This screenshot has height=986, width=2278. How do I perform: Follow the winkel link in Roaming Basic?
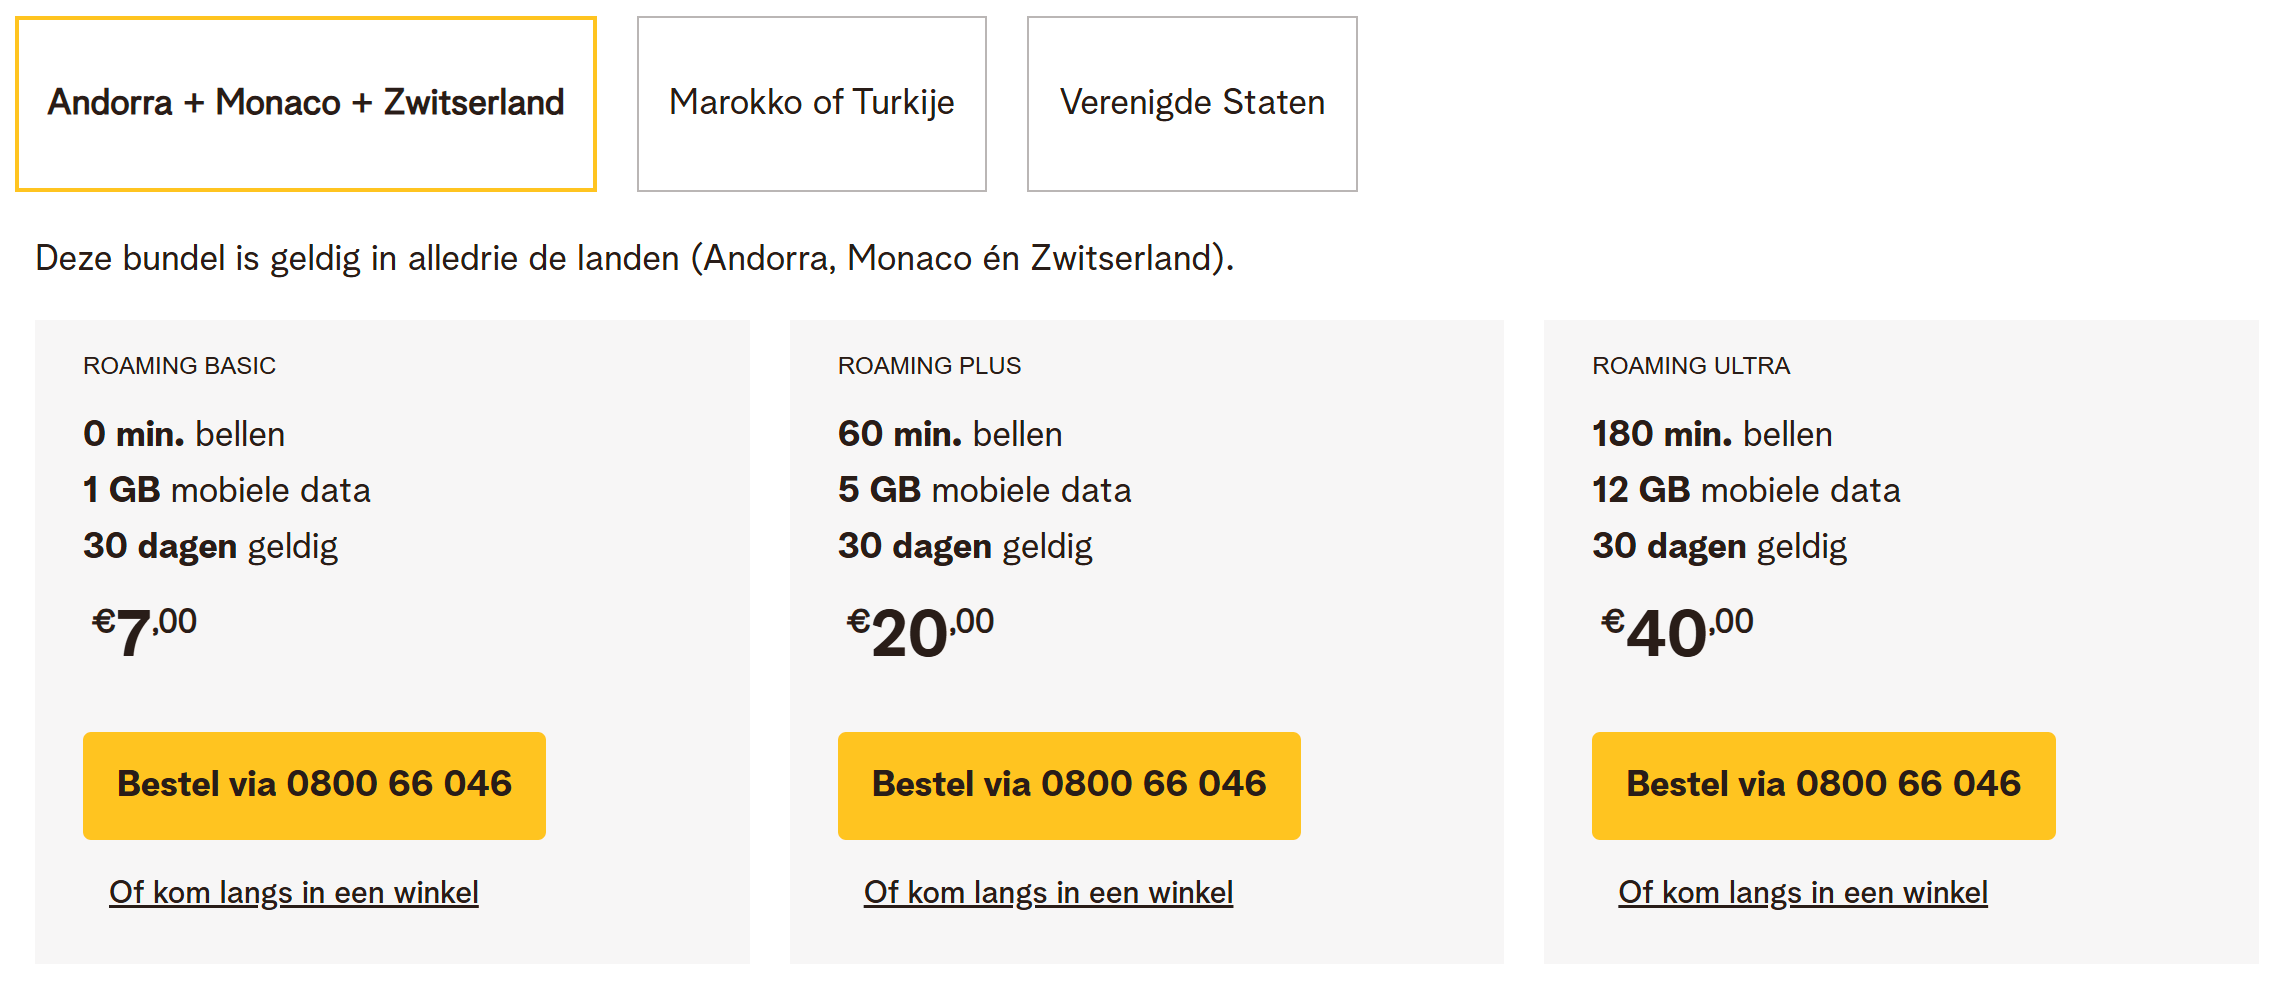pos(294,892)
